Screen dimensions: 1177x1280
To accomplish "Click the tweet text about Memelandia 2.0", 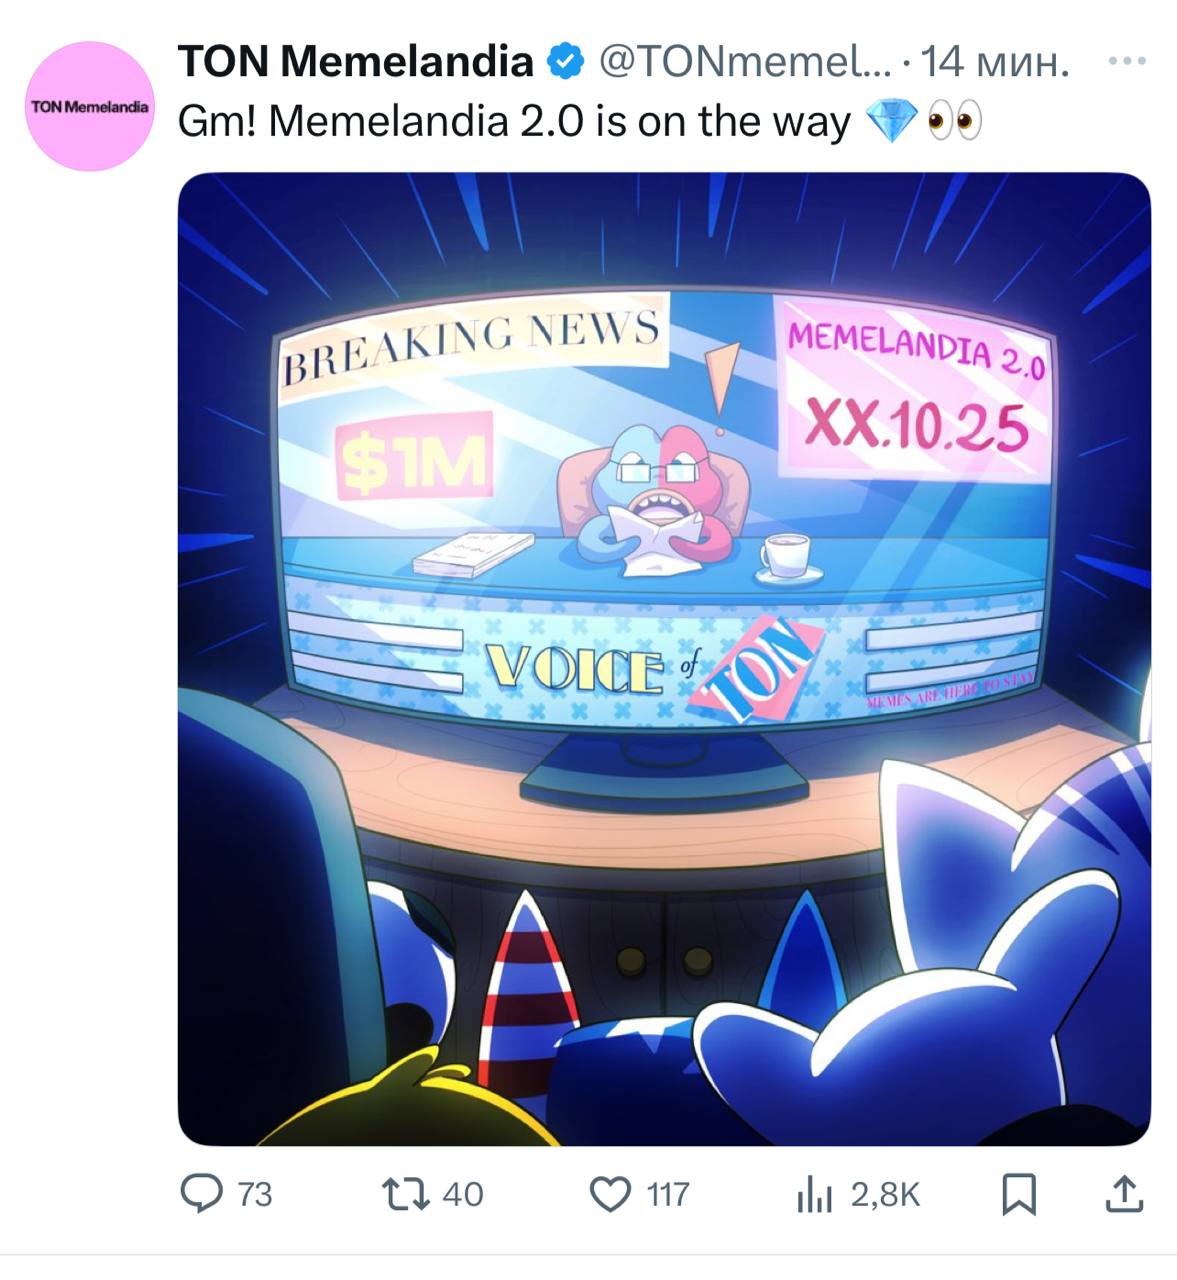I will [514, 122].
